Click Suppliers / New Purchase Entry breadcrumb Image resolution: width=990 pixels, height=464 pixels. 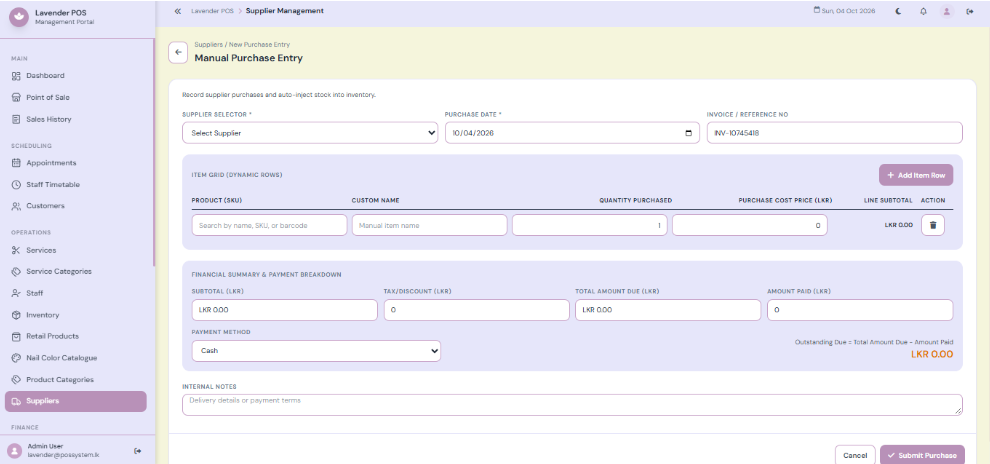[x=242, y=45]
